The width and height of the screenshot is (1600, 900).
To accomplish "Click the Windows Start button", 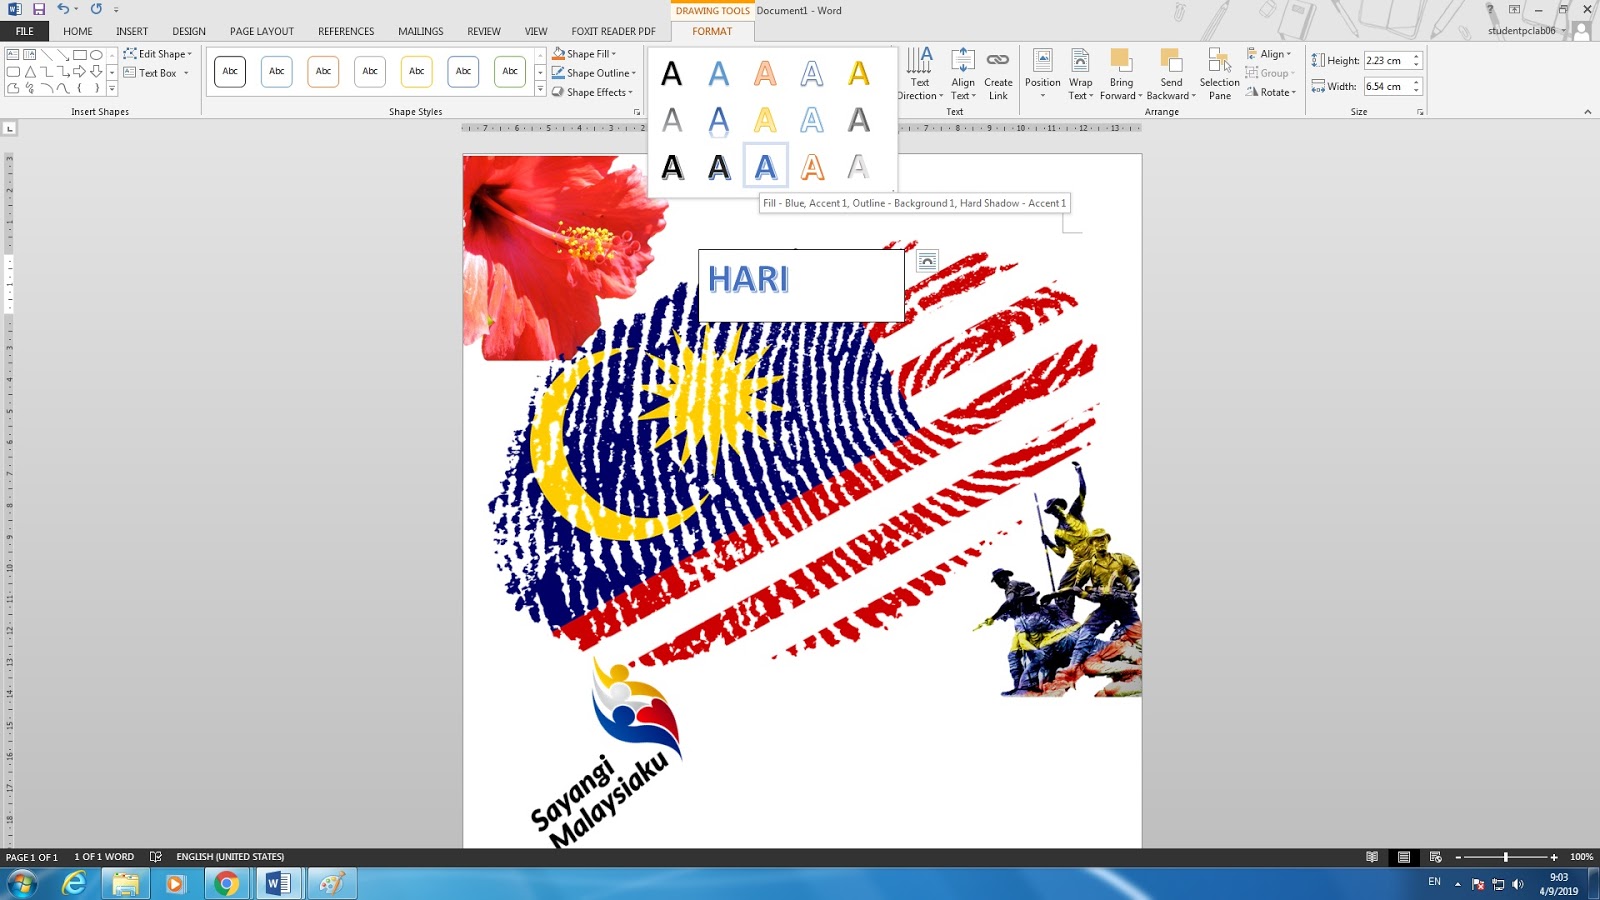I will point(22,884).
